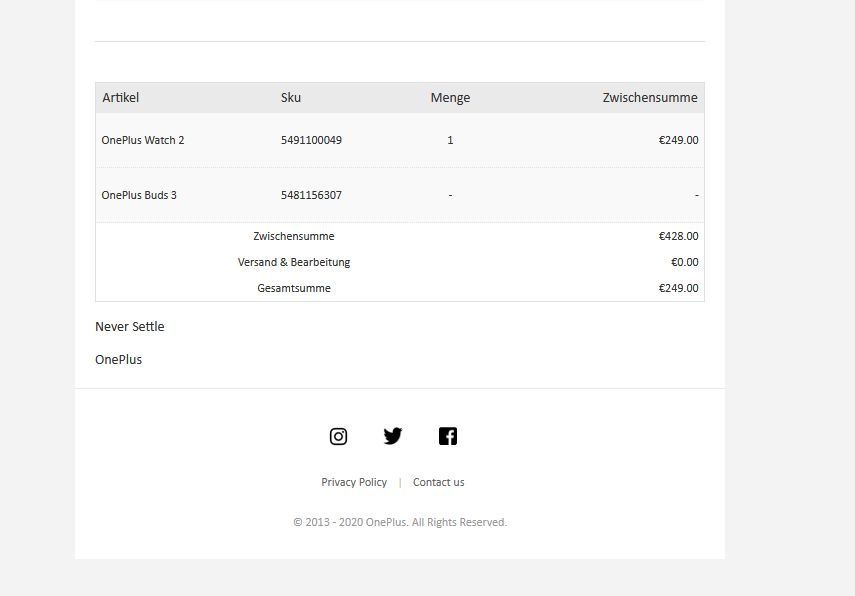Click the Zwischensumme column header

[650, 98]
